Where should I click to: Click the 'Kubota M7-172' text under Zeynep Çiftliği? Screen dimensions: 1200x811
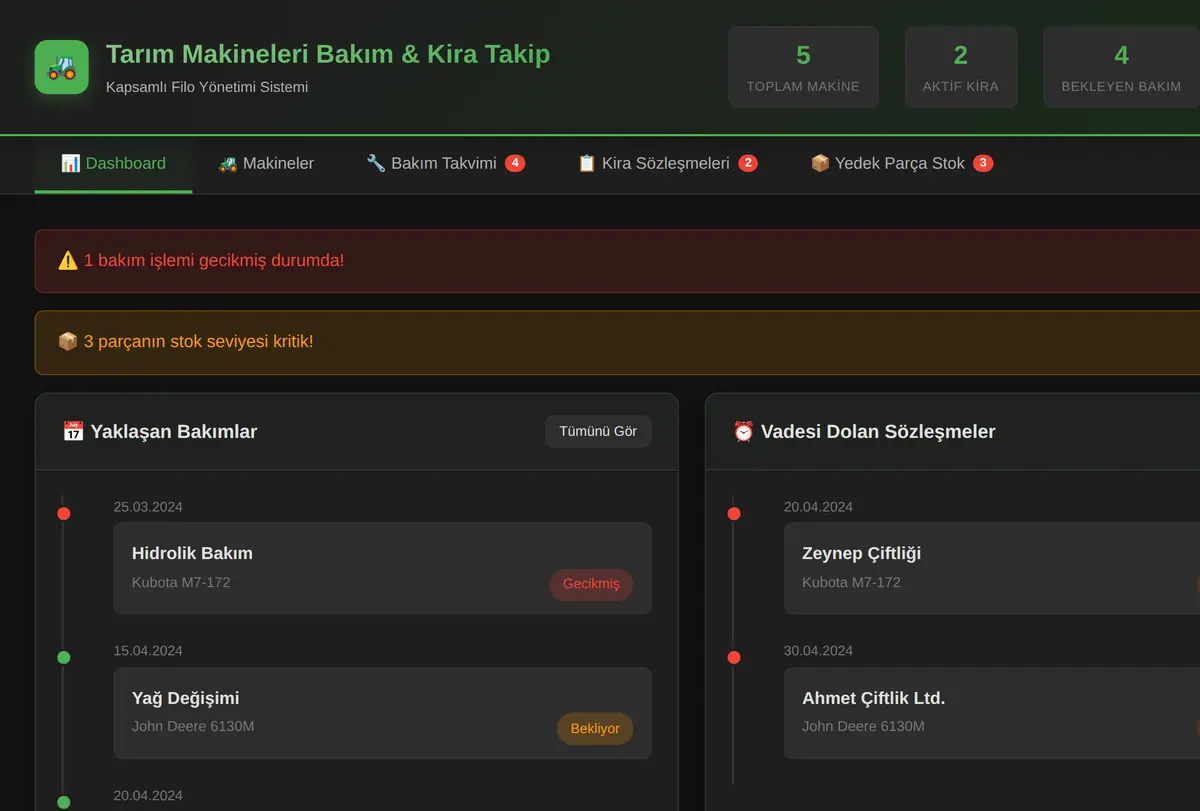tap(851, 582)
